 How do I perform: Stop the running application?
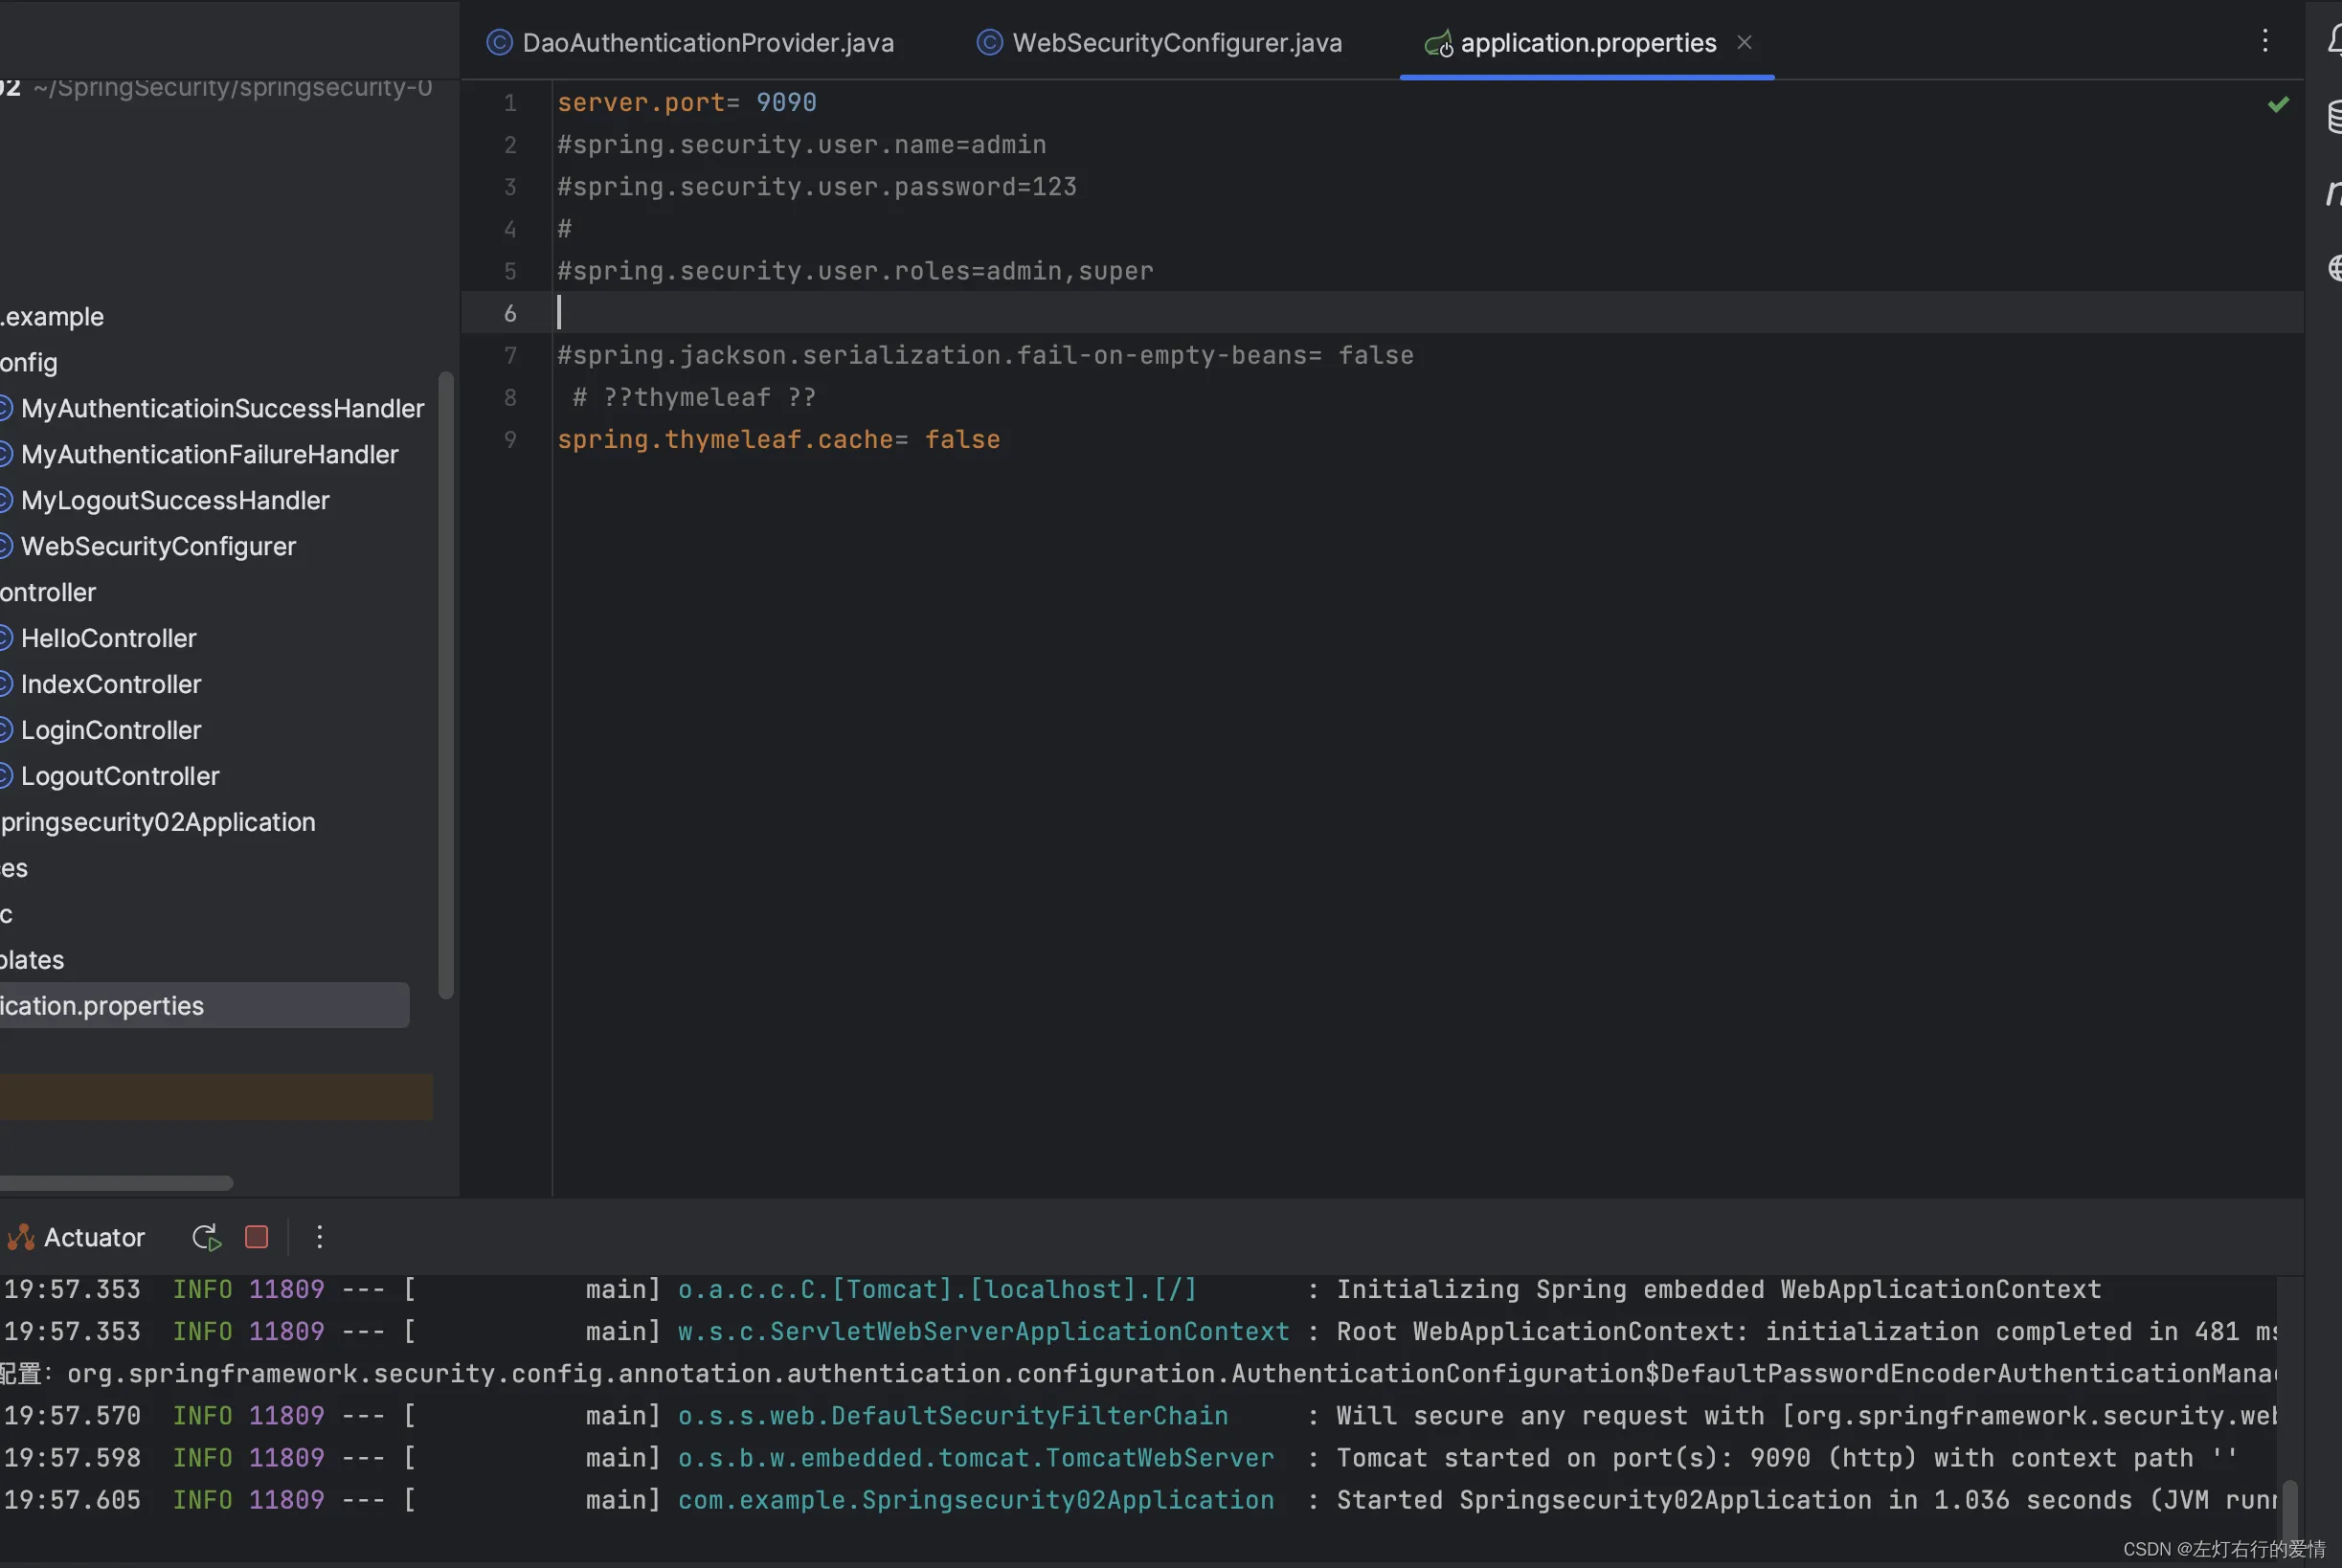pyautogui.click(x=256, y=1237)
